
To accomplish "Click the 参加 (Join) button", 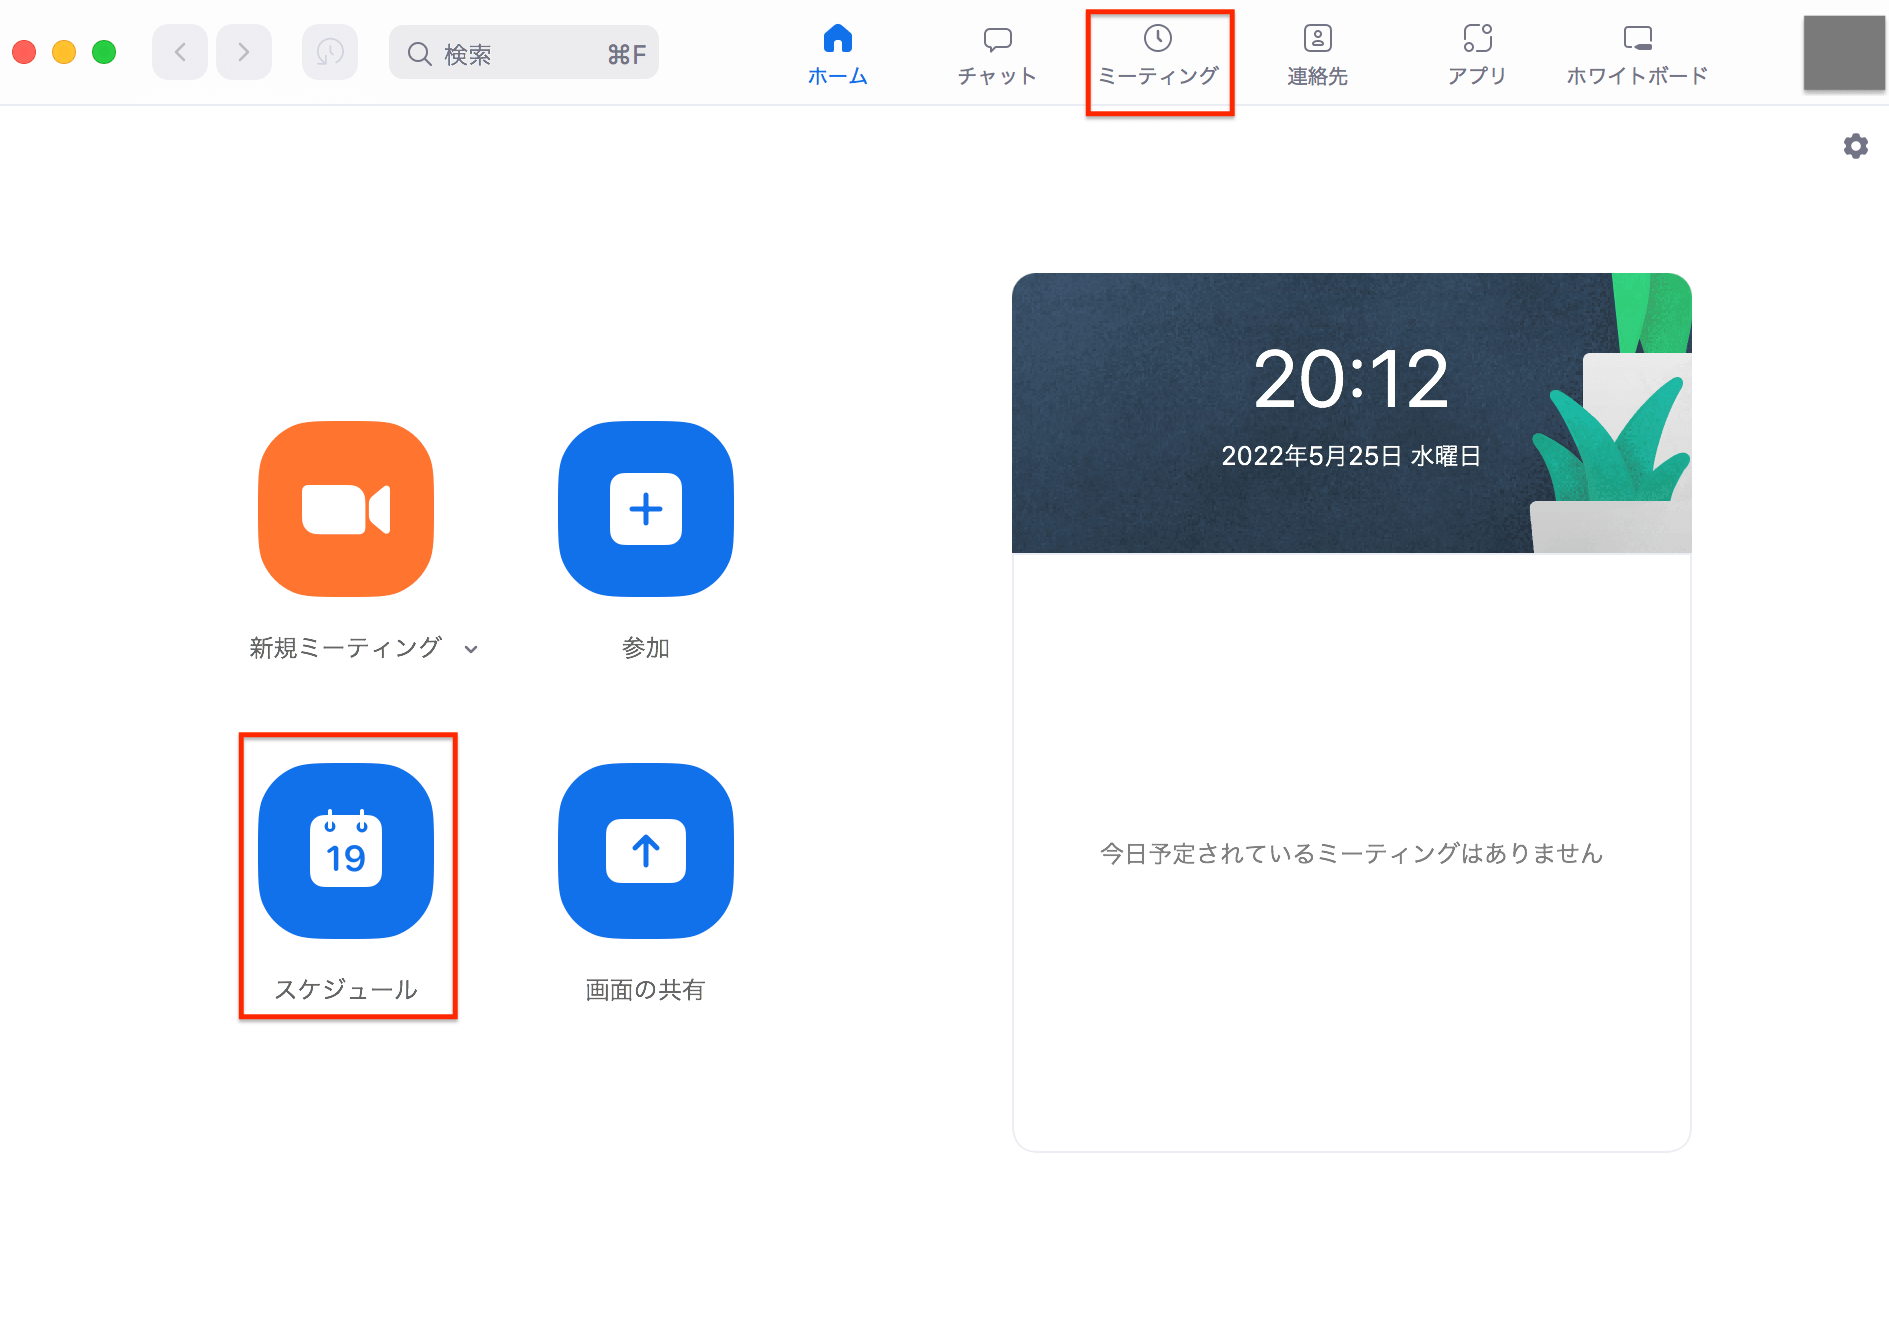I will pos(645,648).
